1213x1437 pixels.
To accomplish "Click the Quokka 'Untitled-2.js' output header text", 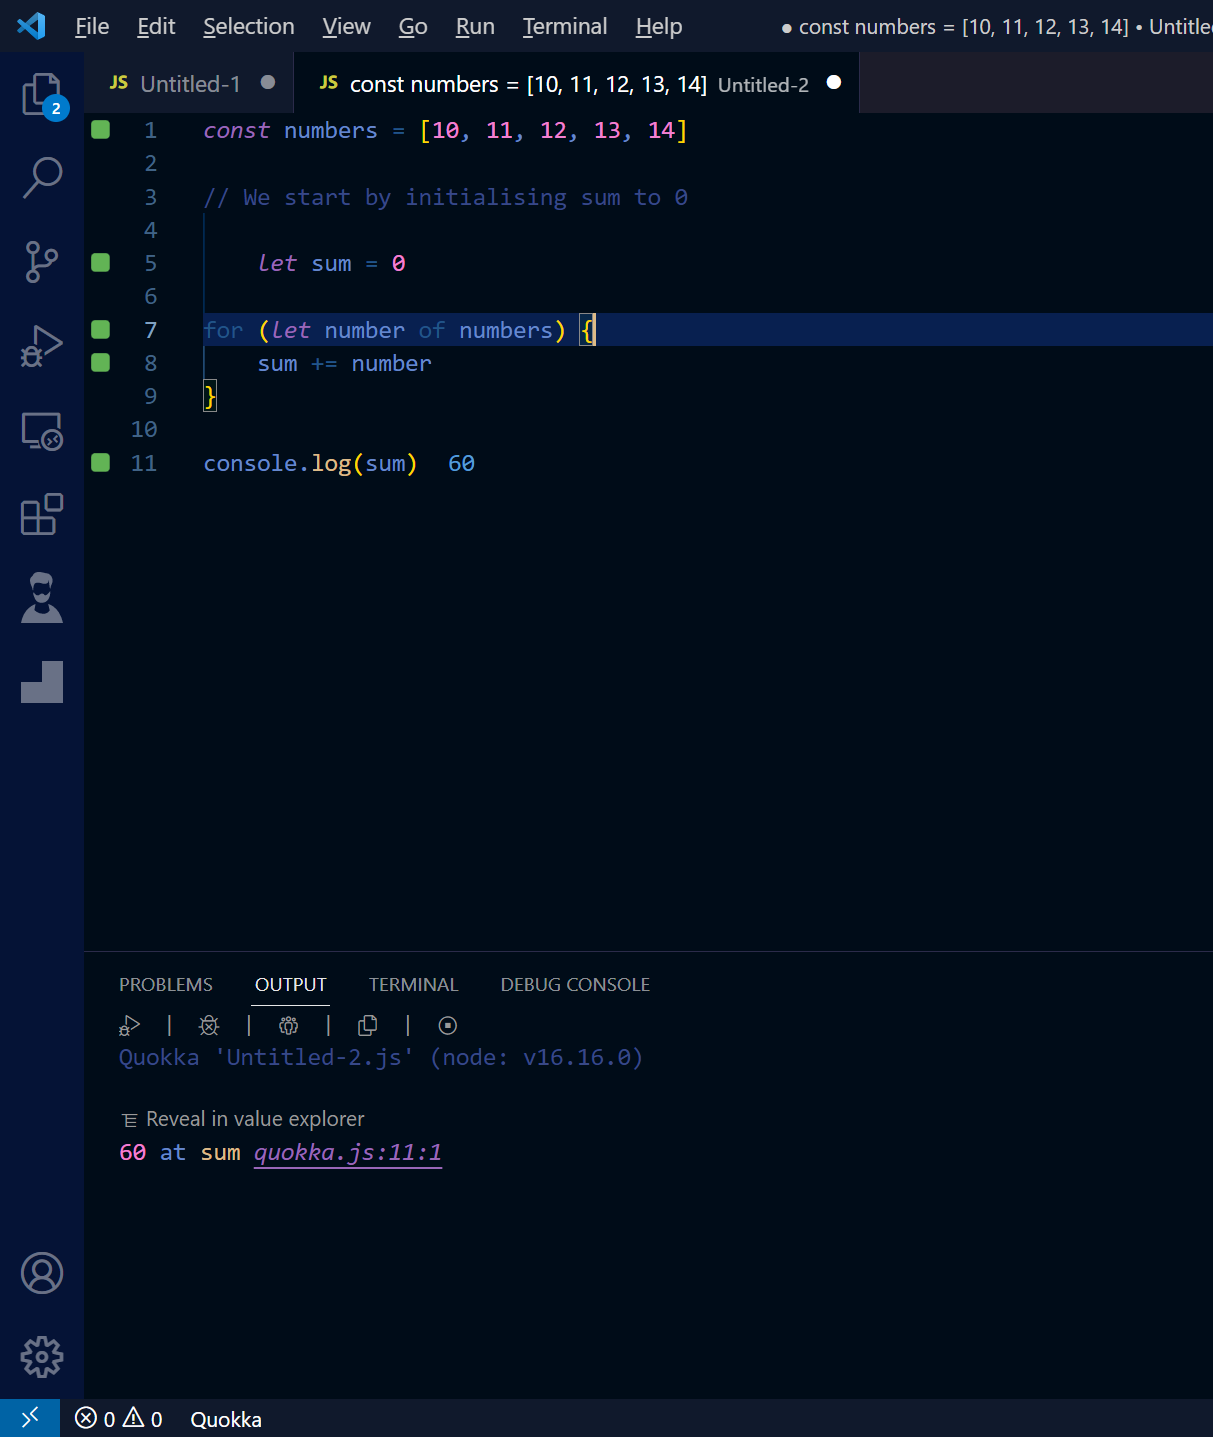I will 381,1057.
